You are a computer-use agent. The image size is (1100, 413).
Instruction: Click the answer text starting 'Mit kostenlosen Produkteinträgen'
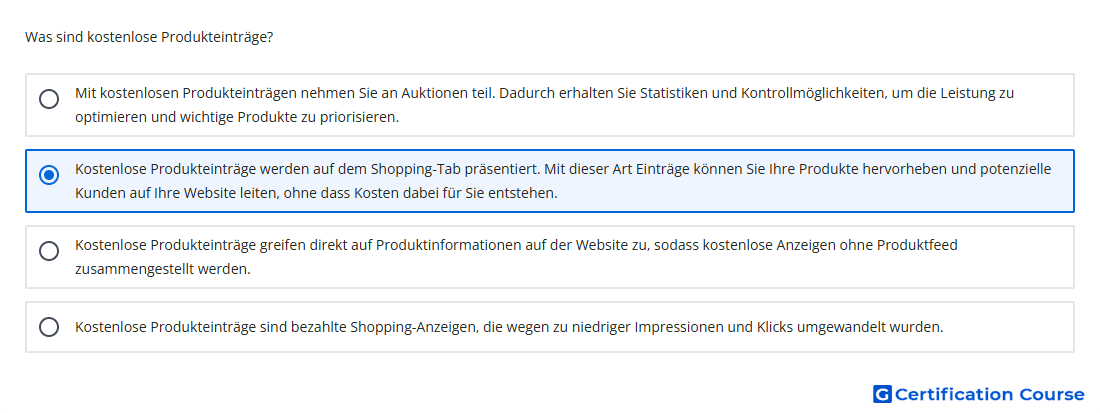pyautogui.click(x=300, y=93)
